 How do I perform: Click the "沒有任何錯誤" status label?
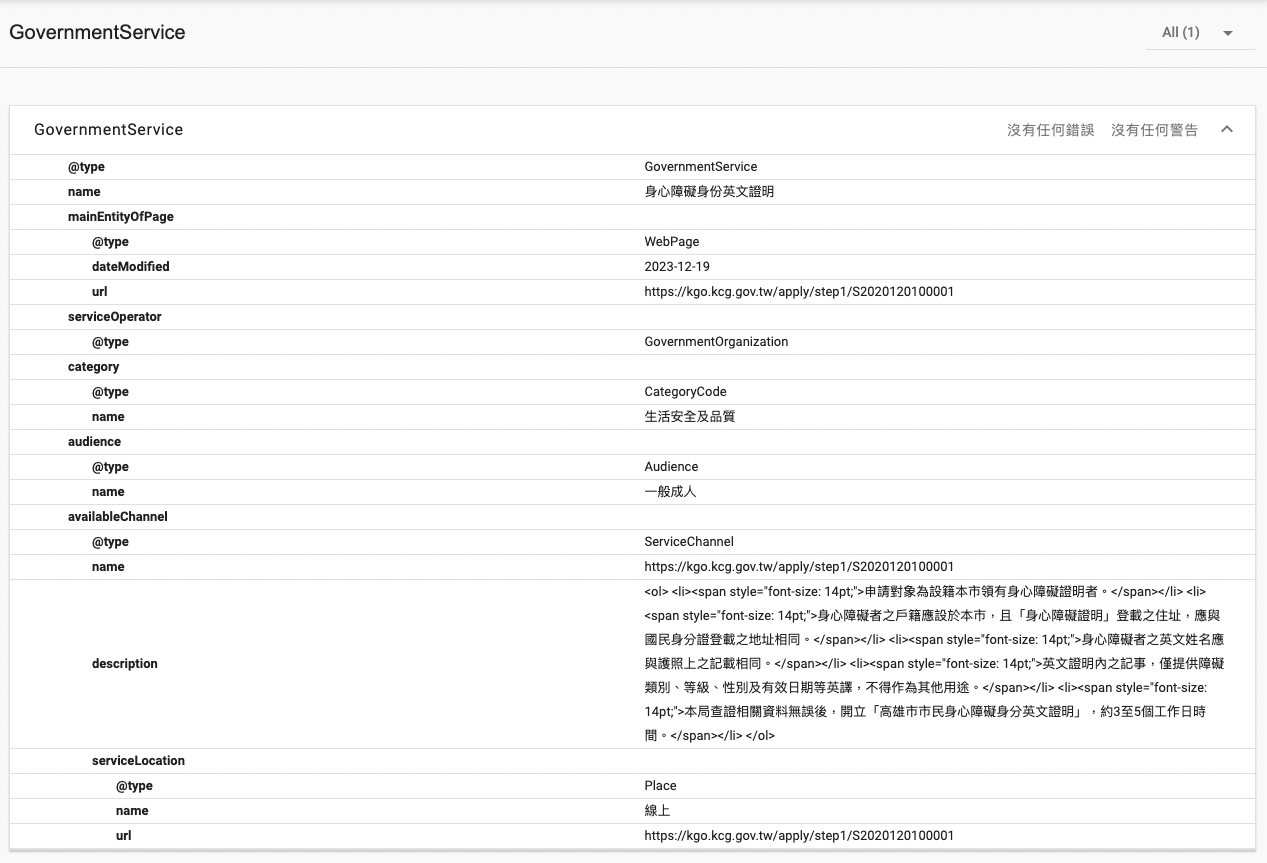point(1050,130)
